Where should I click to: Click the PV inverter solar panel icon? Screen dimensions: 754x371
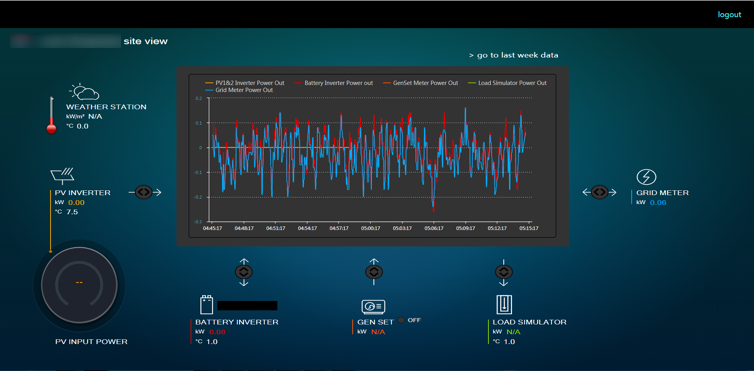click(63, 175)
